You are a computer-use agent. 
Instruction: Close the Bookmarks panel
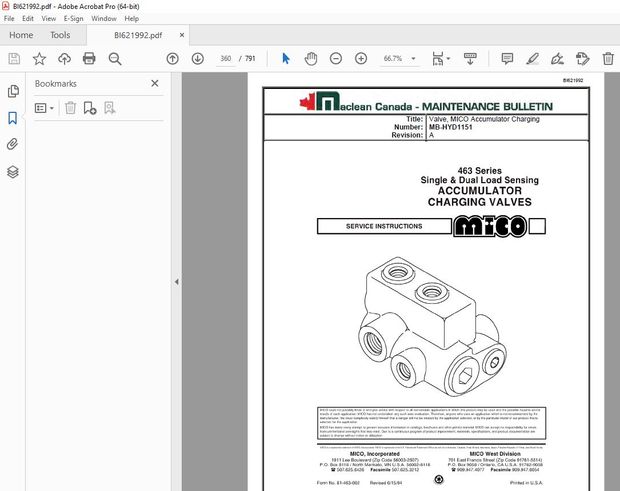[155, 83]
